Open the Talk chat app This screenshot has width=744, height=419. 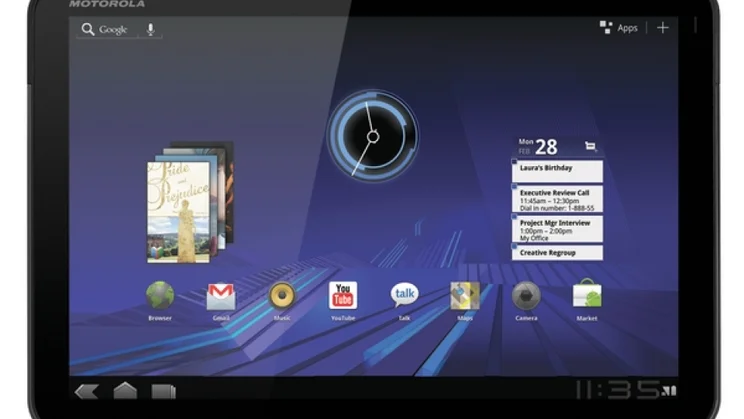(x=404, y=295)
